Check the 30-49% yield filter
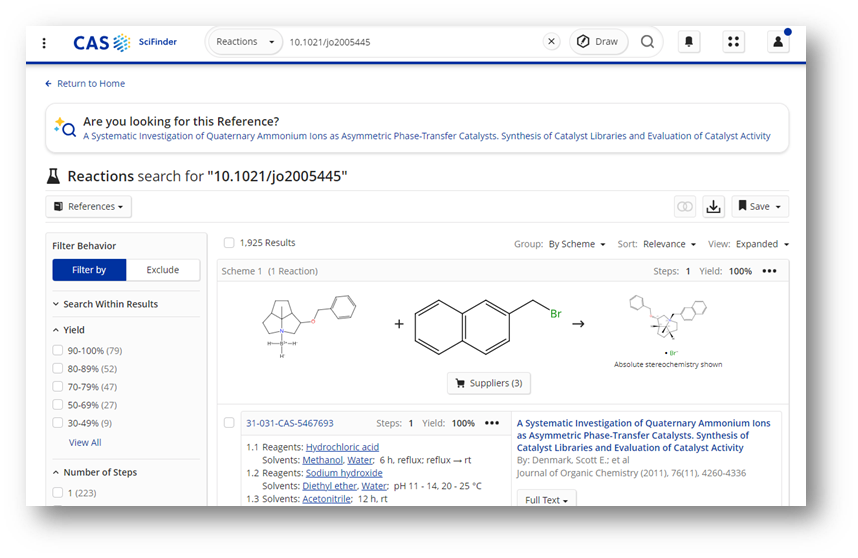This screenshot has width=858, height=558. pos(57,422)
